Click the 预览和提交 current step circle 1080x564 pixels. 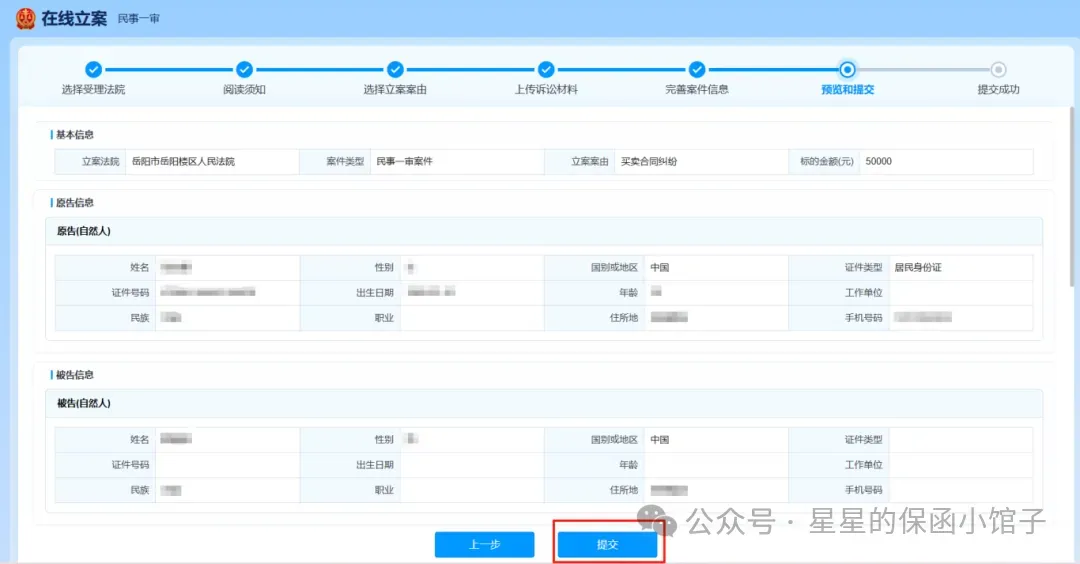tap(848, 70)
